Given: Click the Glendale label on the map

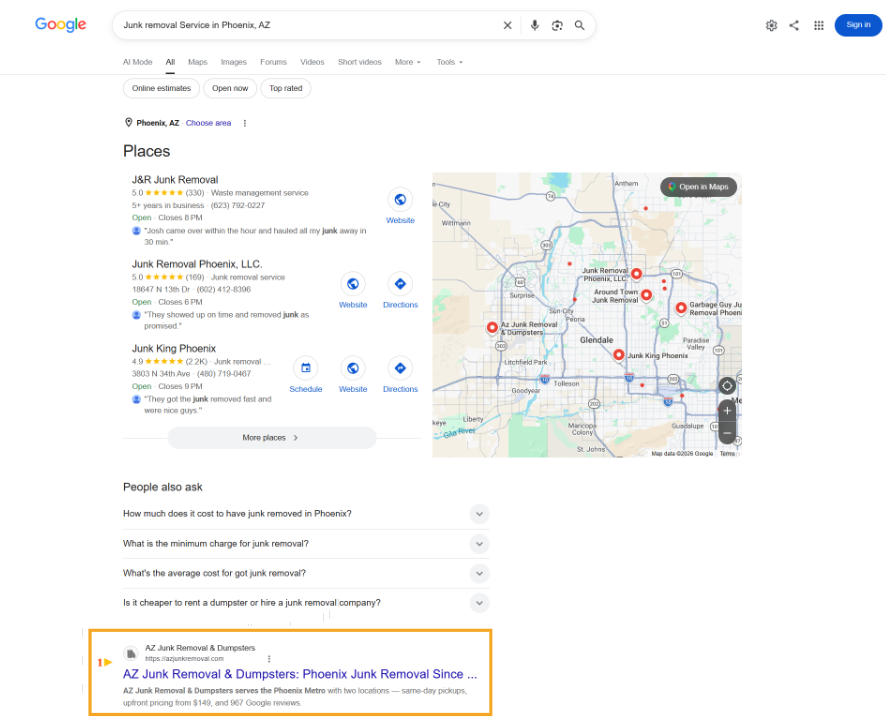Looking at the screenshot, I should (x=596, y=340).
